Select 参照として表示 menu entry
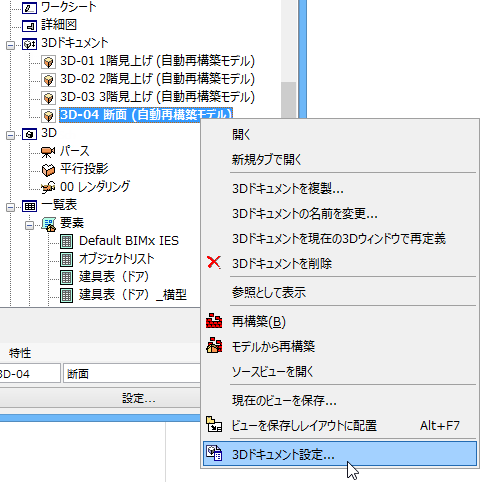 click(340, 292)
